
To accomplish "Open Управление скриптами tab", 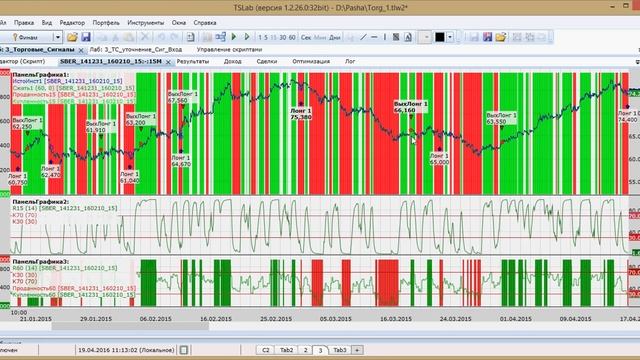I will 229,49.
